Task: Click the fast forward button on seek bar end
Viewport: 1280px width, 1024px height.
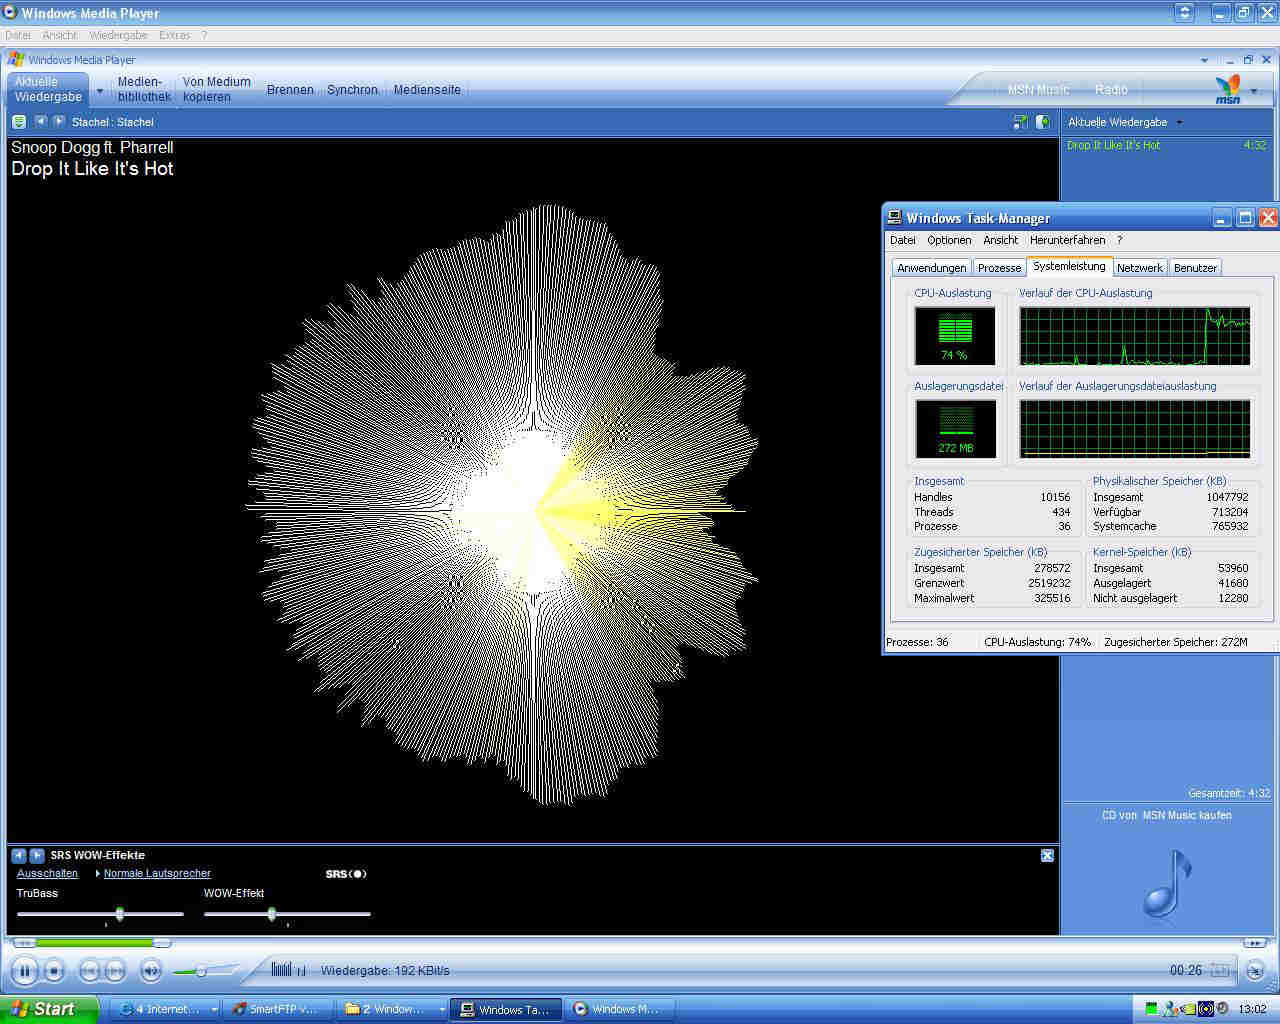Action: coord(1254,942)
